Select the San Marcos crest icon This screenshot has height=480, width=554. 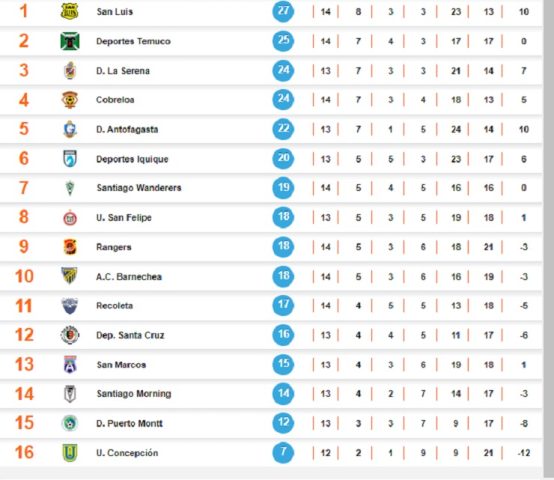[70, 365]
